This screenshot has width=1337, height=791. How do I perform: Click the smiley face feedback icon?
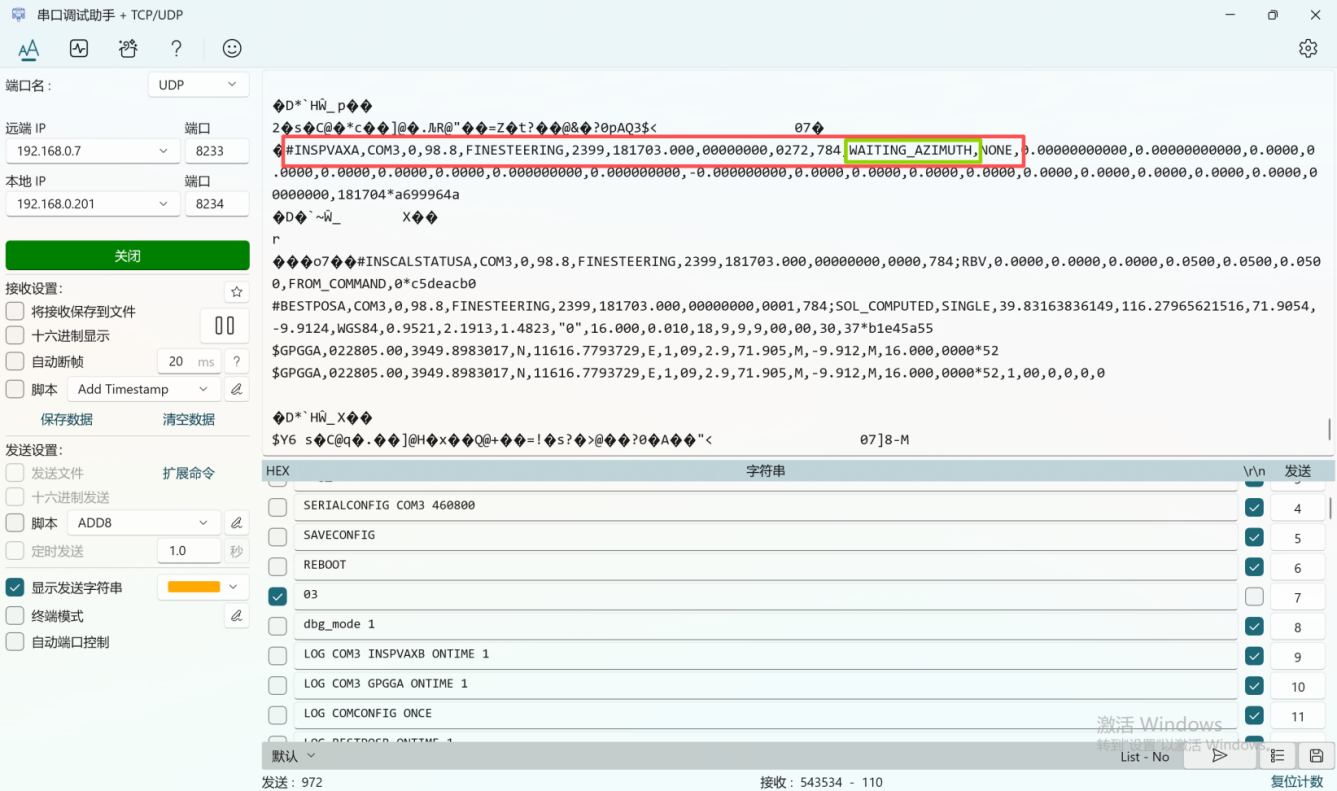click(x=232, y=48)
